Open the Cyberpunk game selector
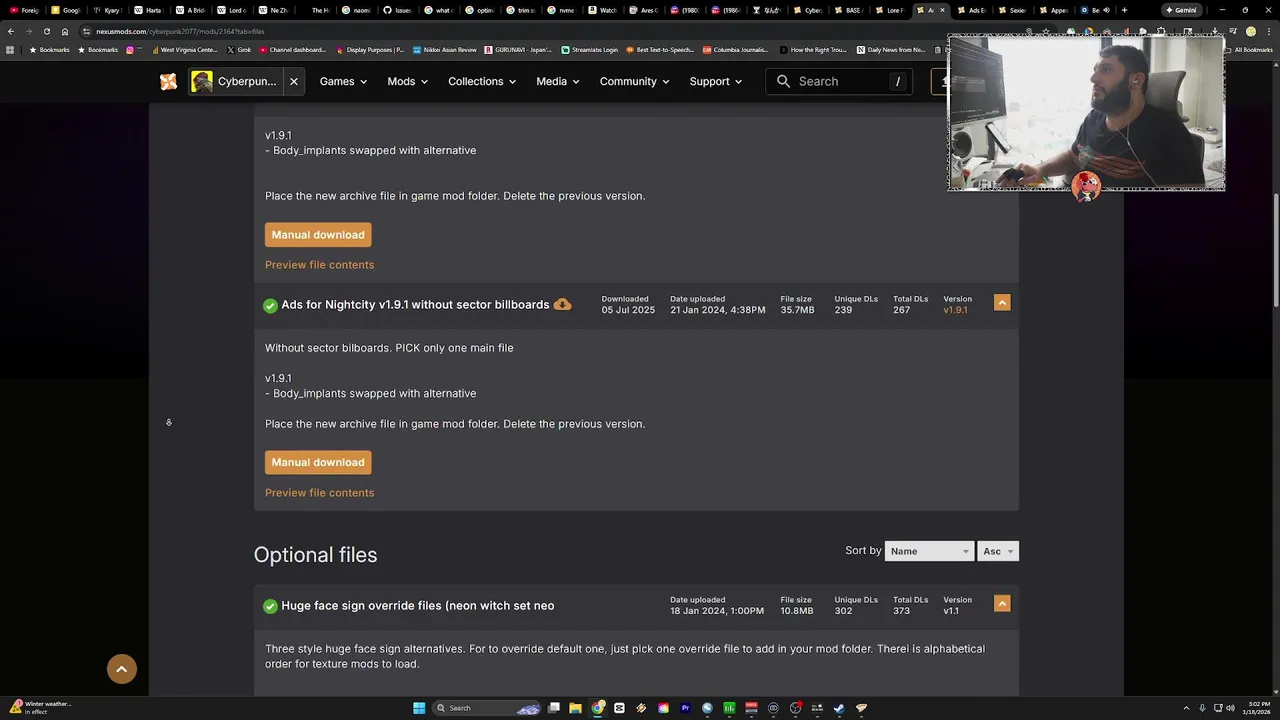The image size is (1280, 720). 235,82
